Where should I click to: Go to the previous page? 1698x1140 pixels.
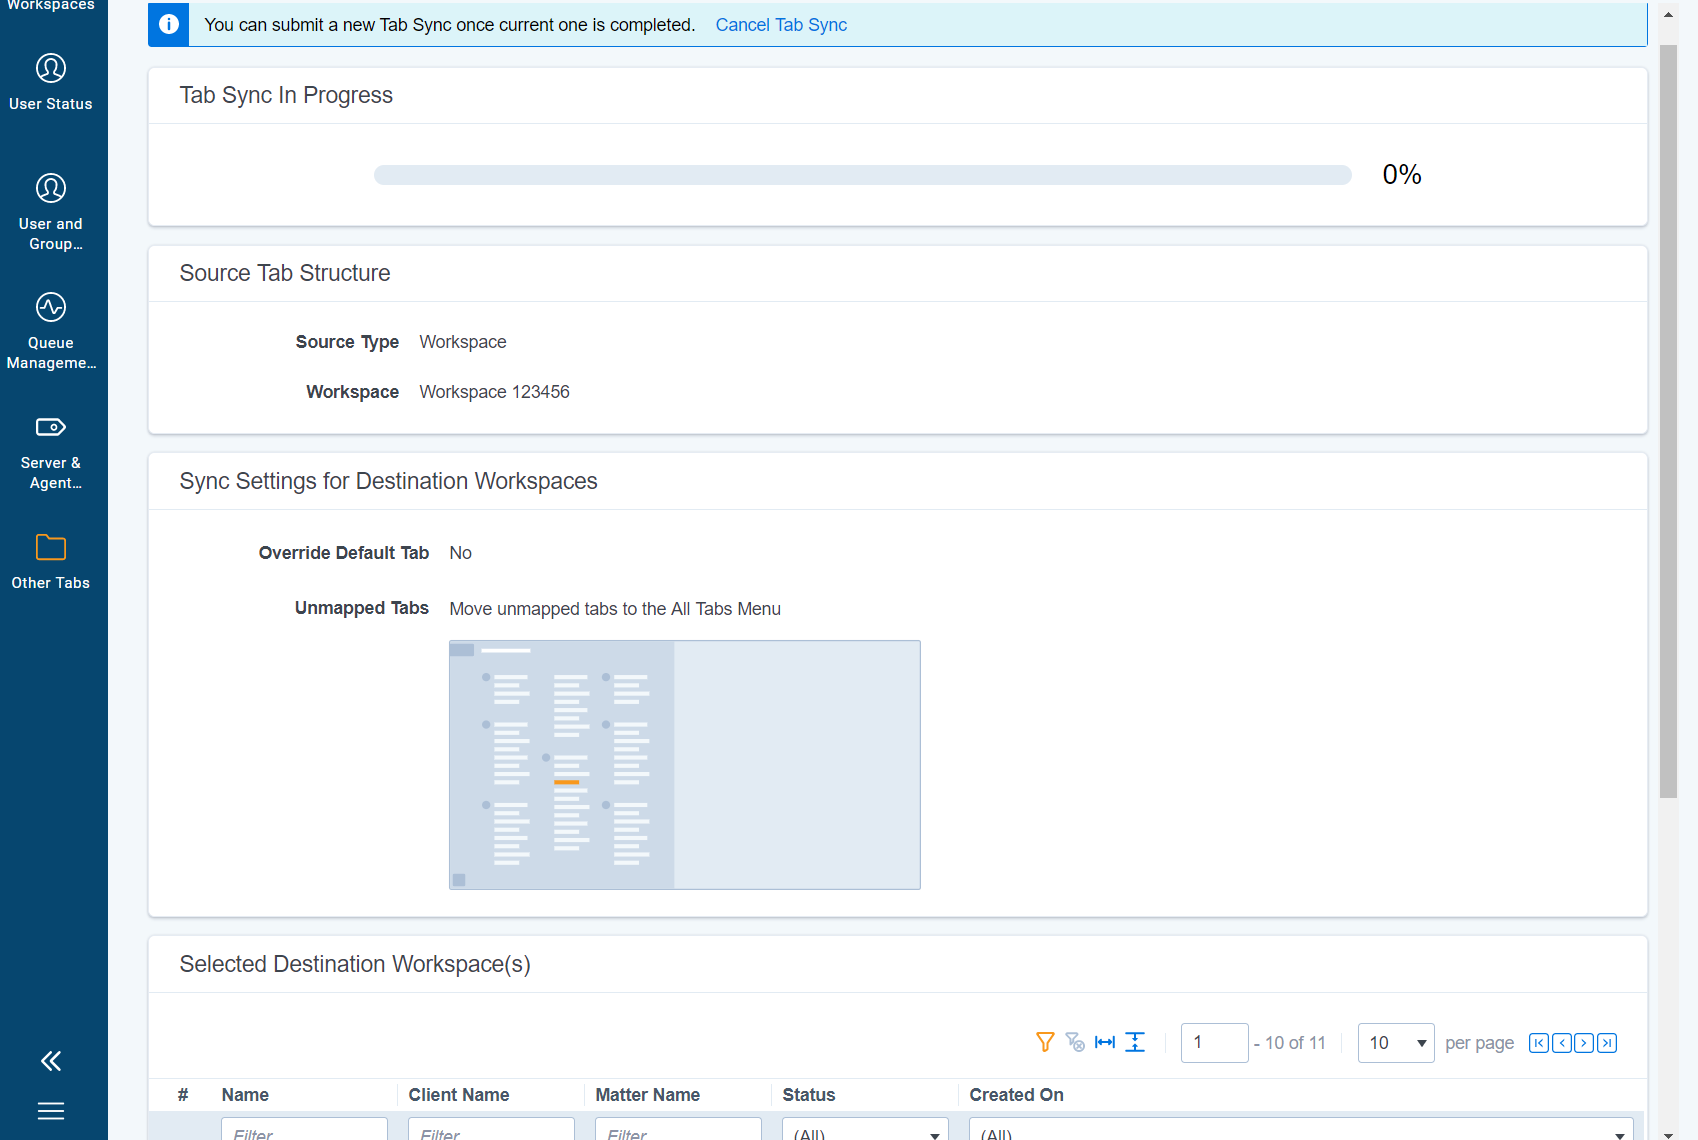1561,1043
